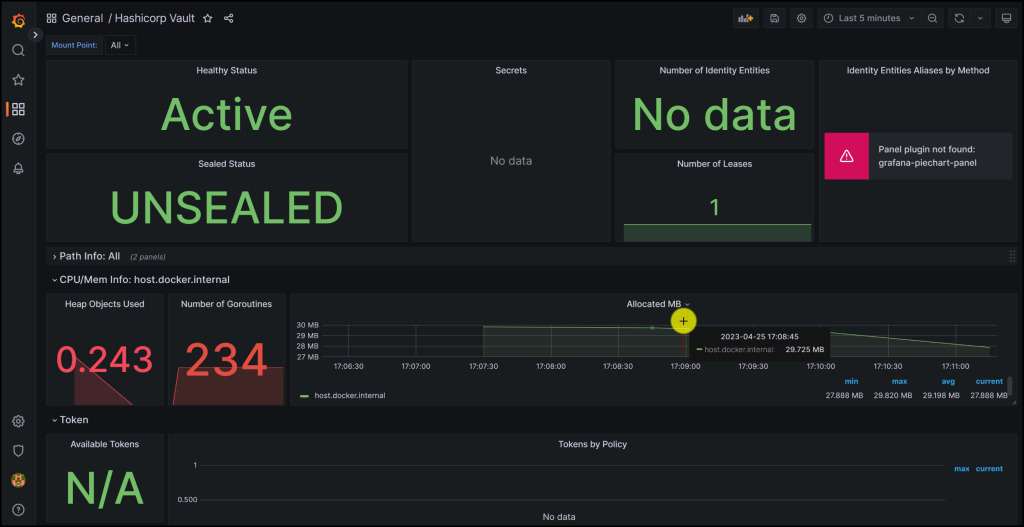Click the General folder breadcrumb
This screenshot has width=1024, height=527.
(82, 18)
